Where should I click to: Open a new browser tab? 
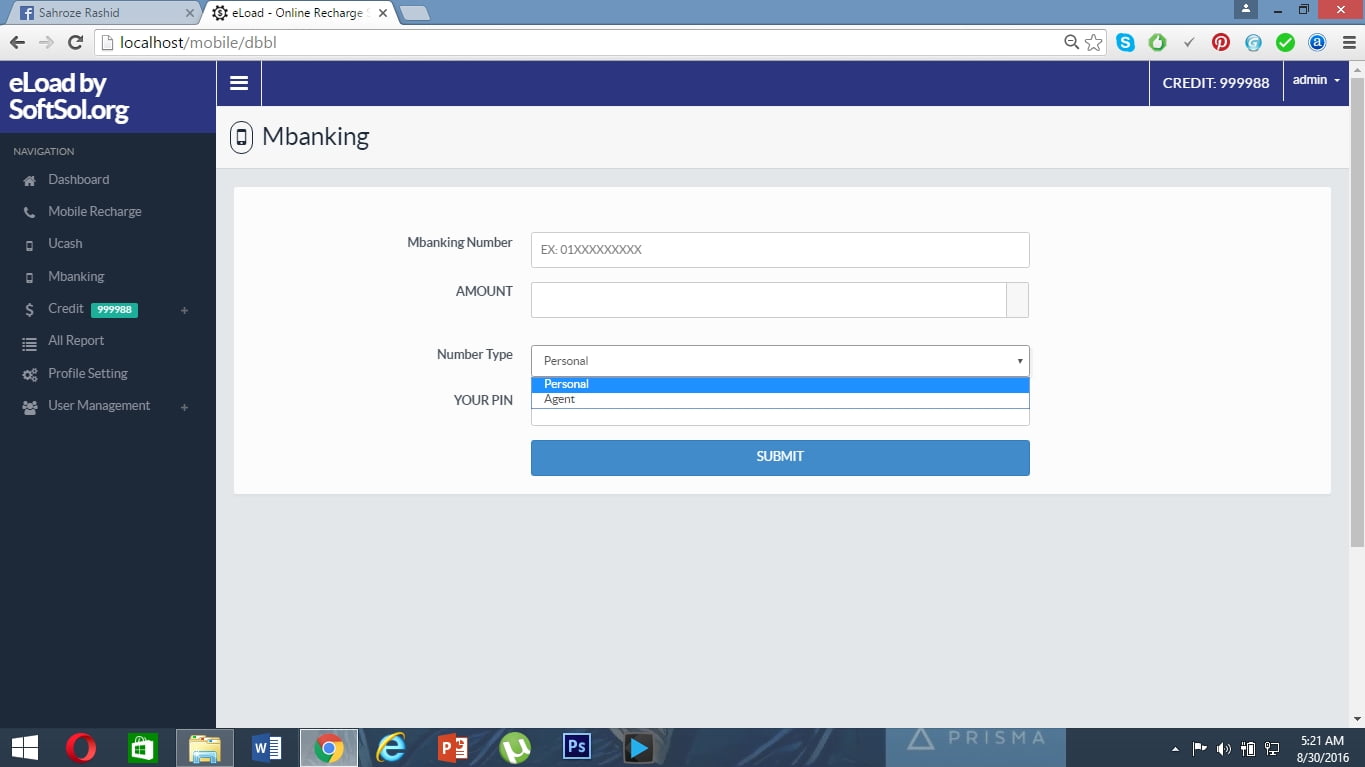[414, 13]
